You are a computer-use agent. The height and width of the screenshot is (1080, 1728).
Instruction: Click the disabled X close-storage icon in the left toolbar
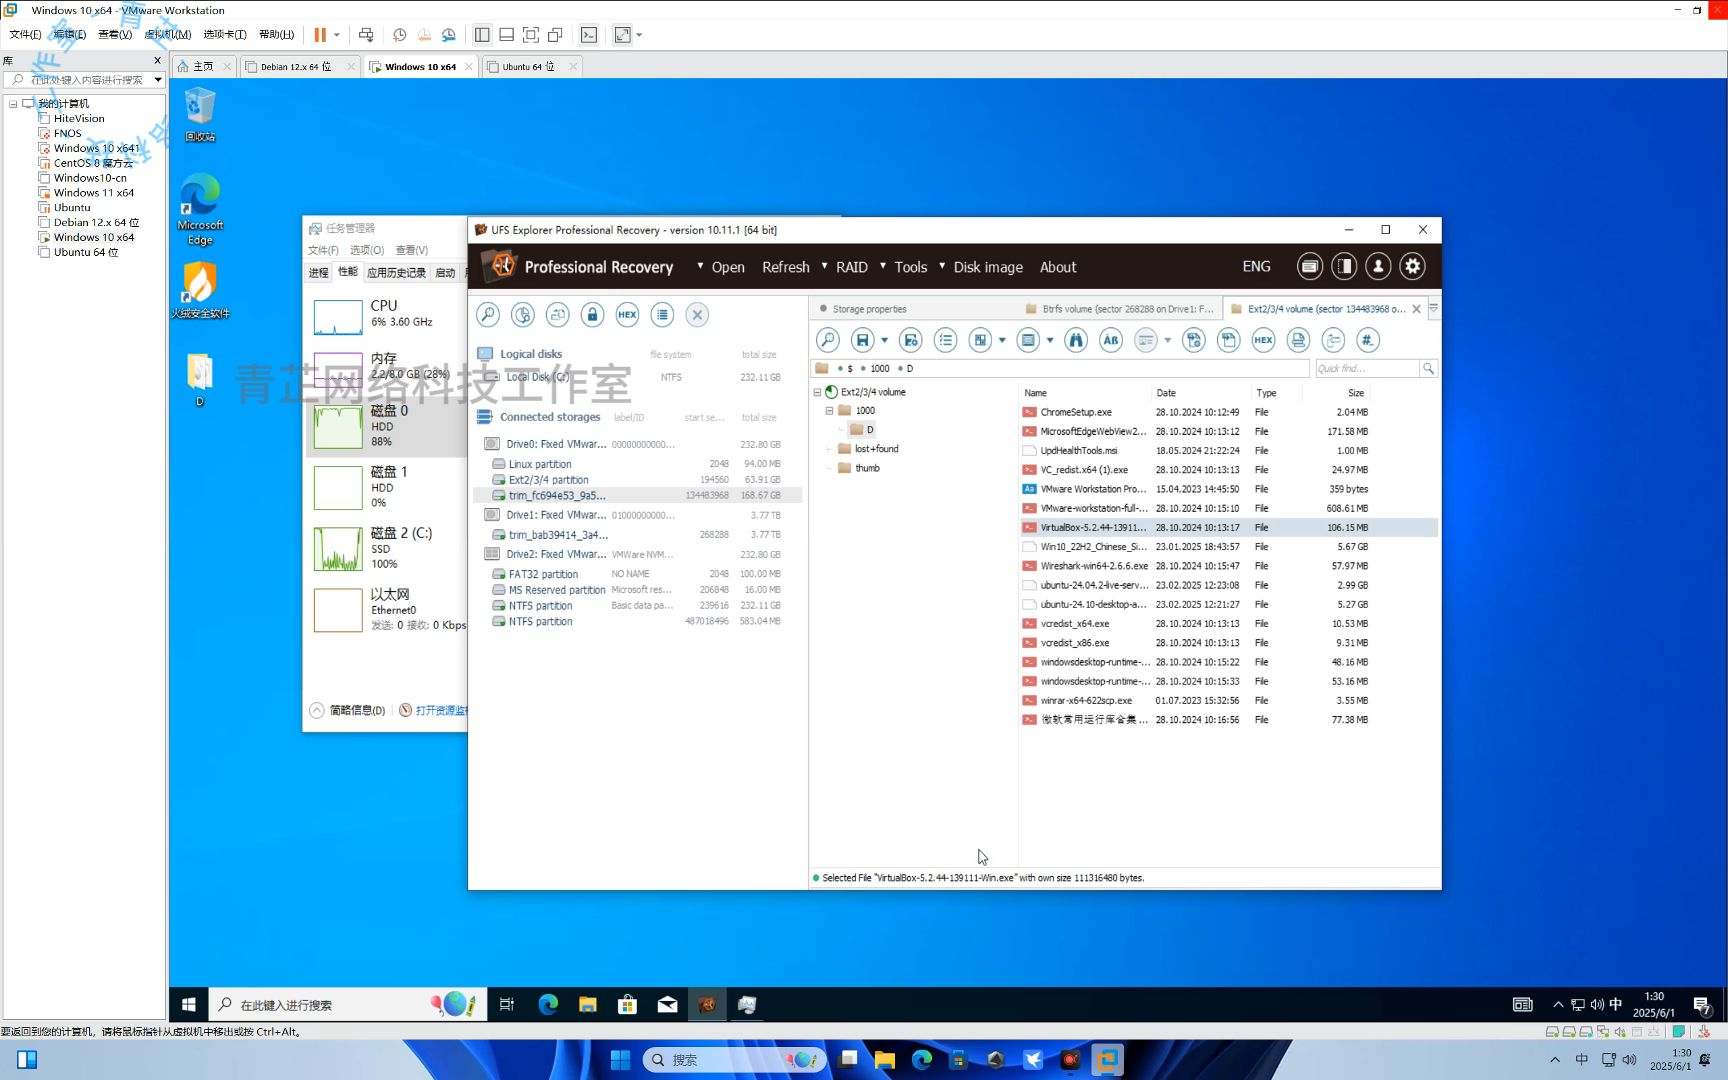pos(697,315)
